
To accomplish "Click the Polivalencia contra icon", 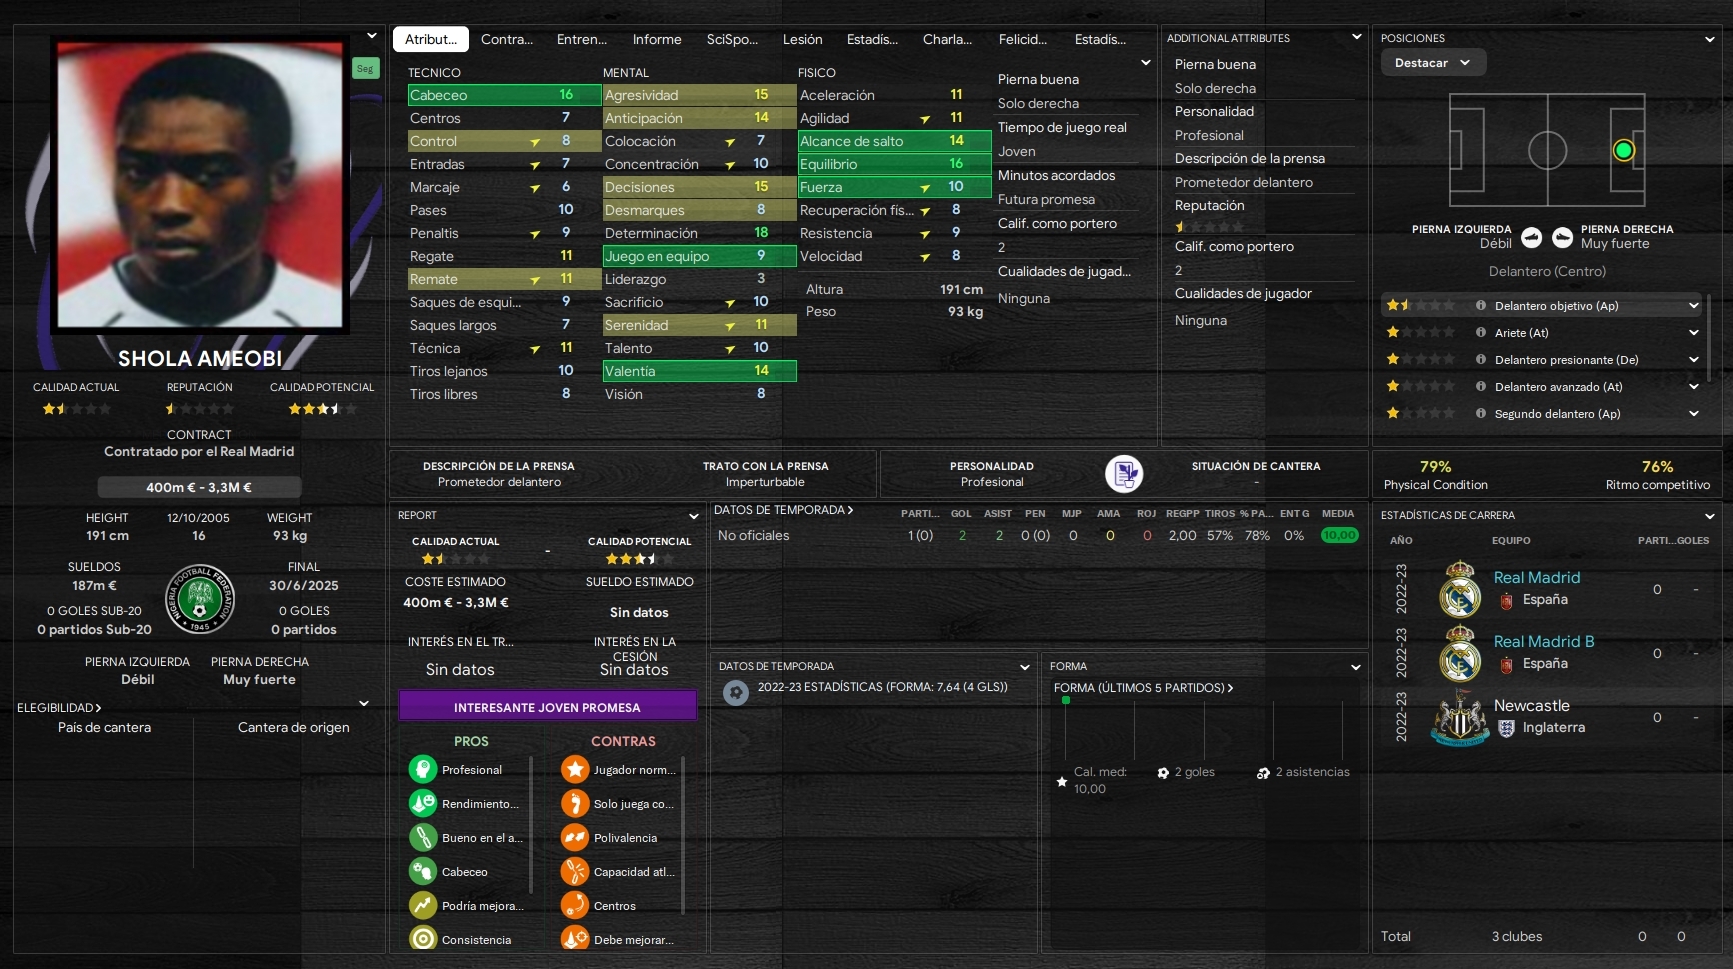I will click(575, 837).
